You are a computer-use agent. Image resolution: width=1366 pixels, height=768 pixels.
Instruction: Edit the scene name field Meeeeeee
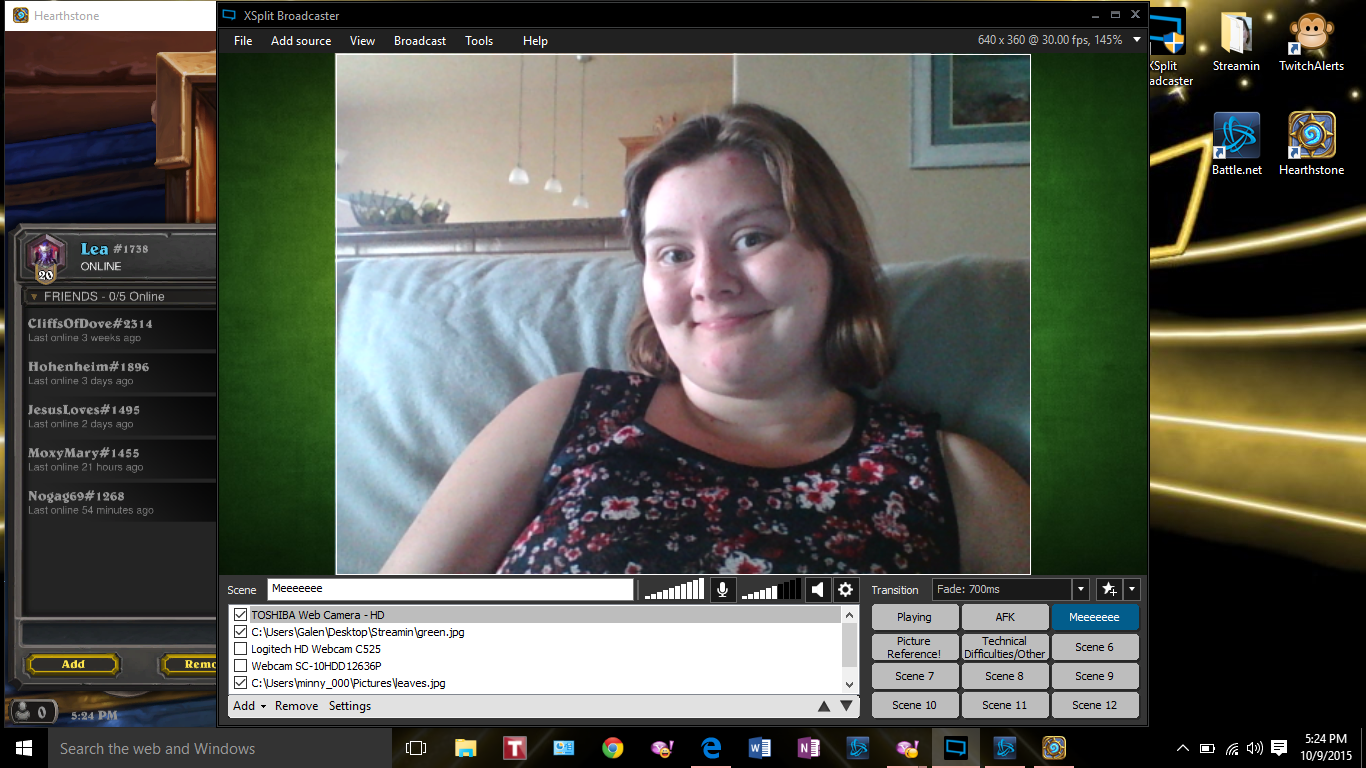click(450, 589)
